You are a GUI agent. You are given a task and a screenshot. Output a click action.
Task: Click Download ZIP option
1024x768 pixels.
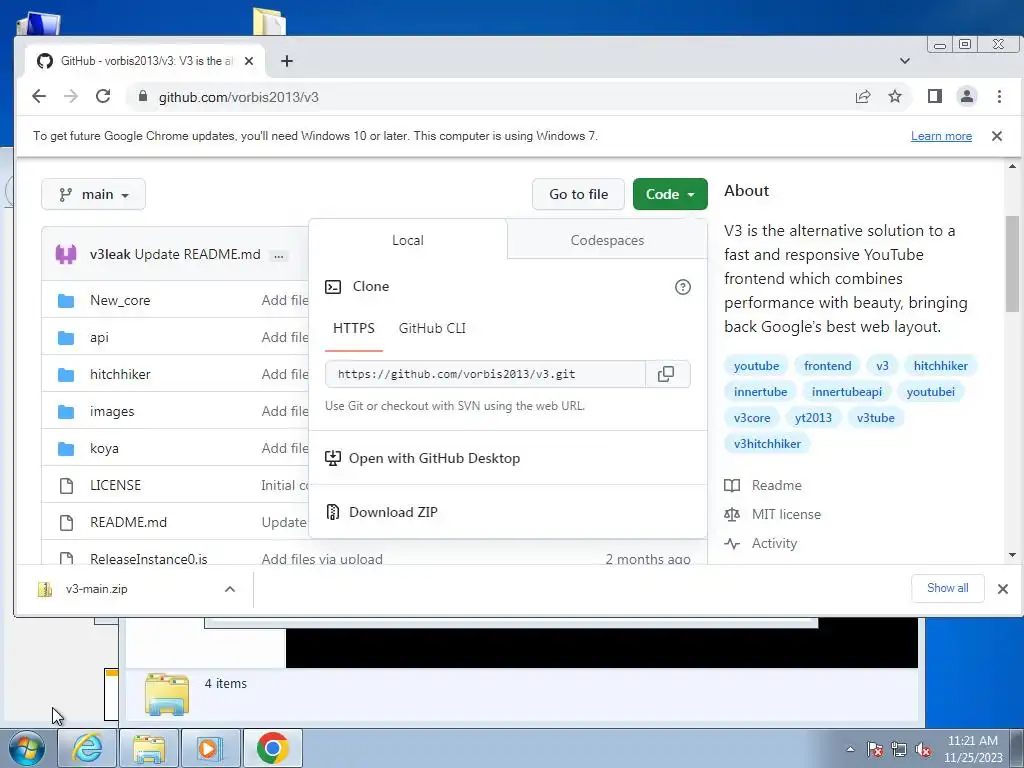393,513
